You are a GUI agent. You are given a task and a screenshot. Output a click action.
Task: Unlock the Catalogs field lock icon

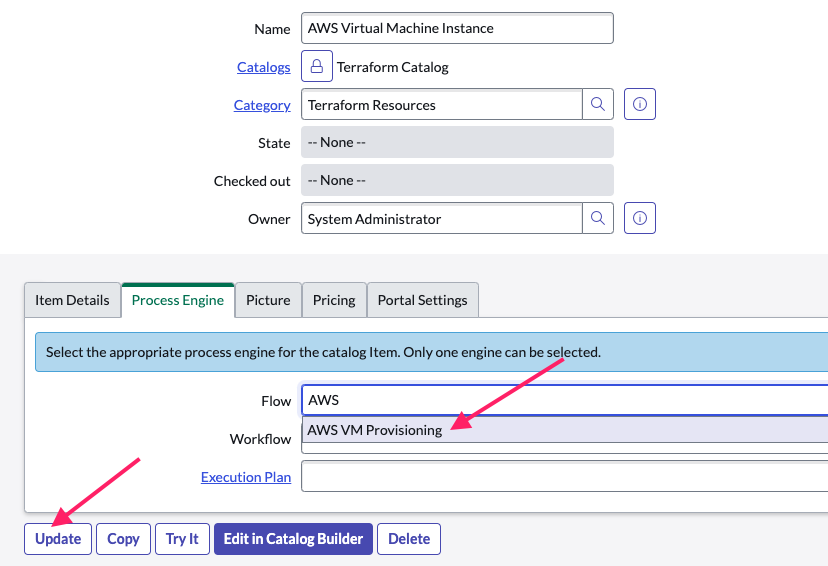point(317,66)
